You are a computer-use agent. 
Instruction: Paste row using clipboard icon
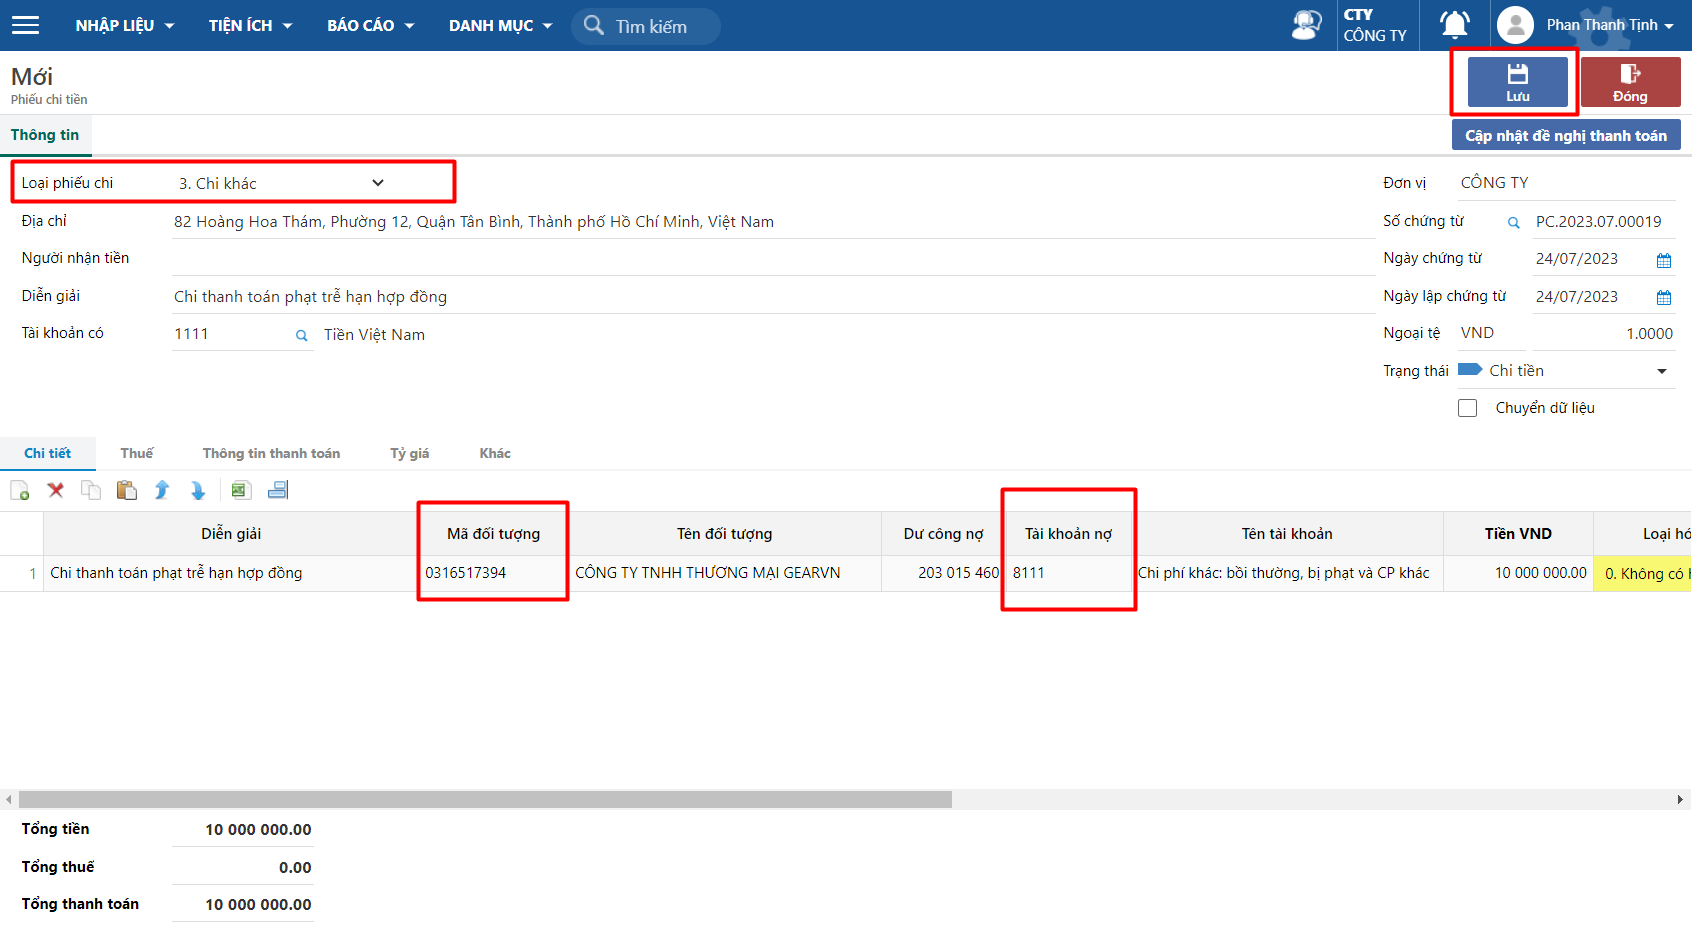[x=127, y=490]
